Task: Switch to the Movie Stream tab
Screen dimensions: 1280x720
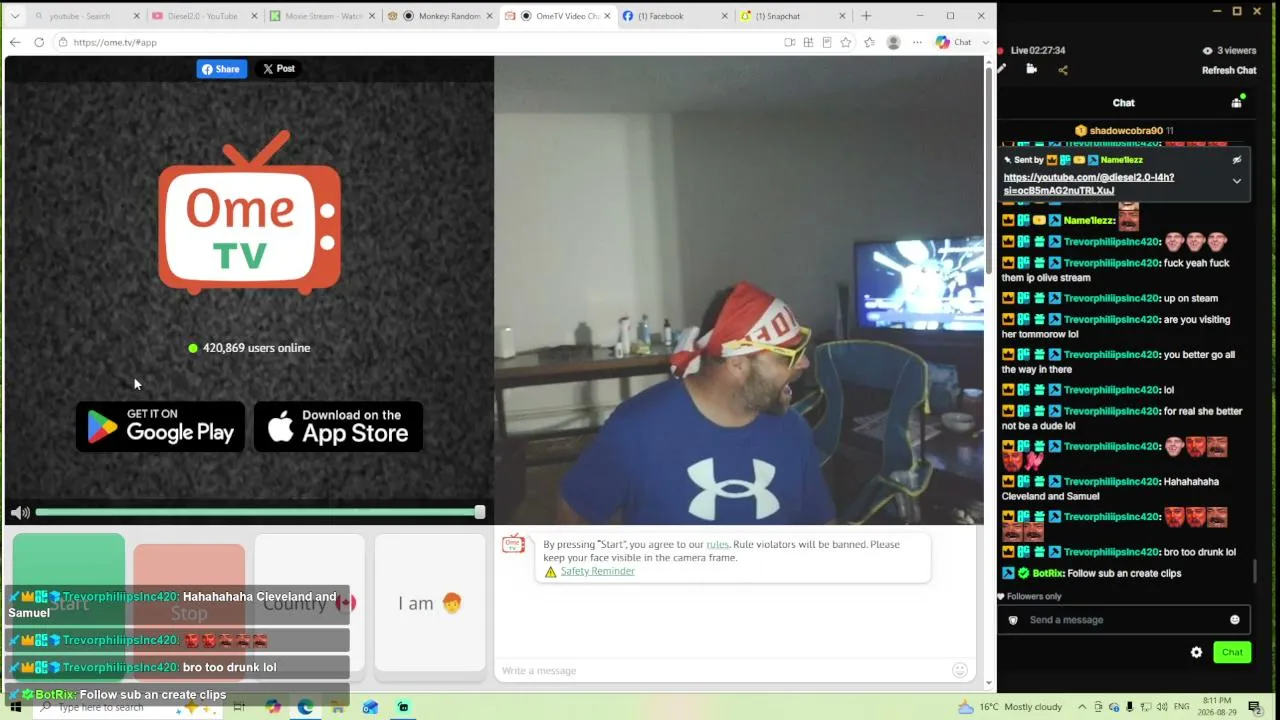Action: click(x=322, y=16)
